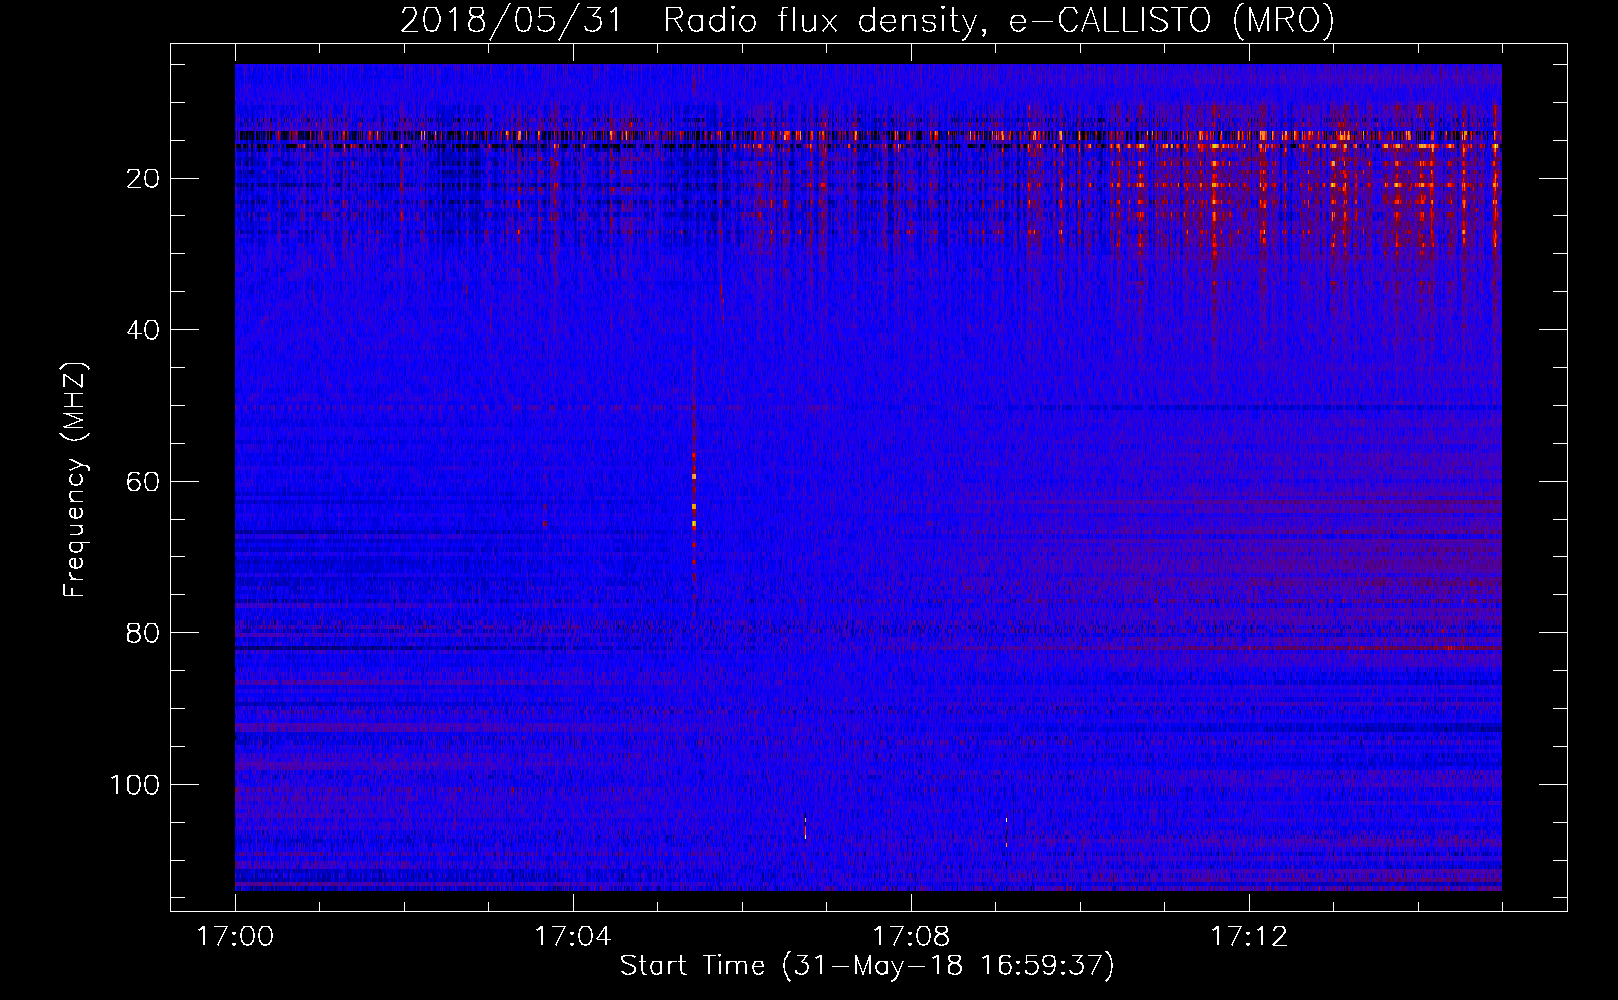Click the white spike near 17:09 at bottom
This screenshot has width=1618, height=1000.
click(x=1006, y=832)
